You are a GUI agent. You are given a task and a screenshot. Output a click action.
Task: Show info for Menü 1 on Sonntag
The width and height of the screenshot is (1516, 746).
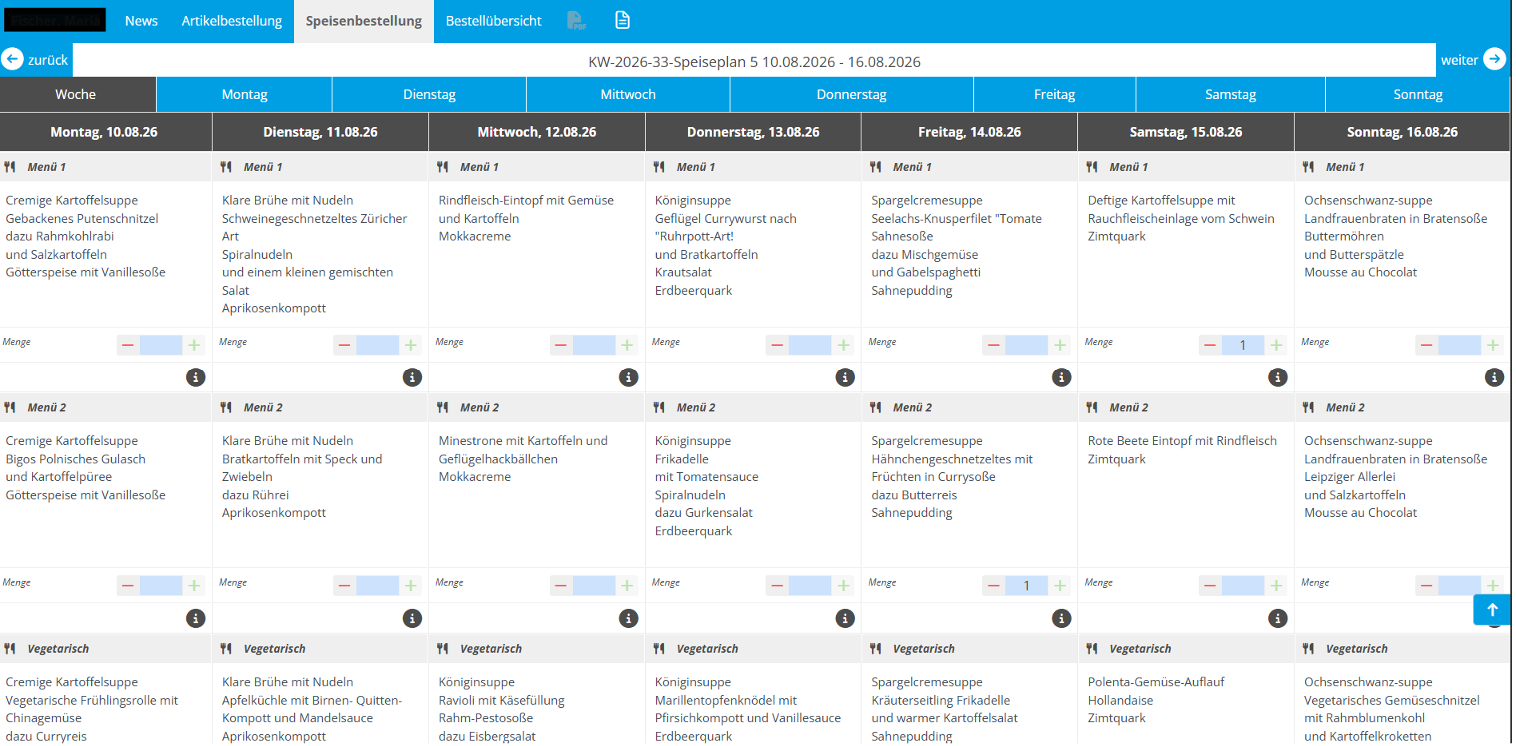coord(1494,377)
